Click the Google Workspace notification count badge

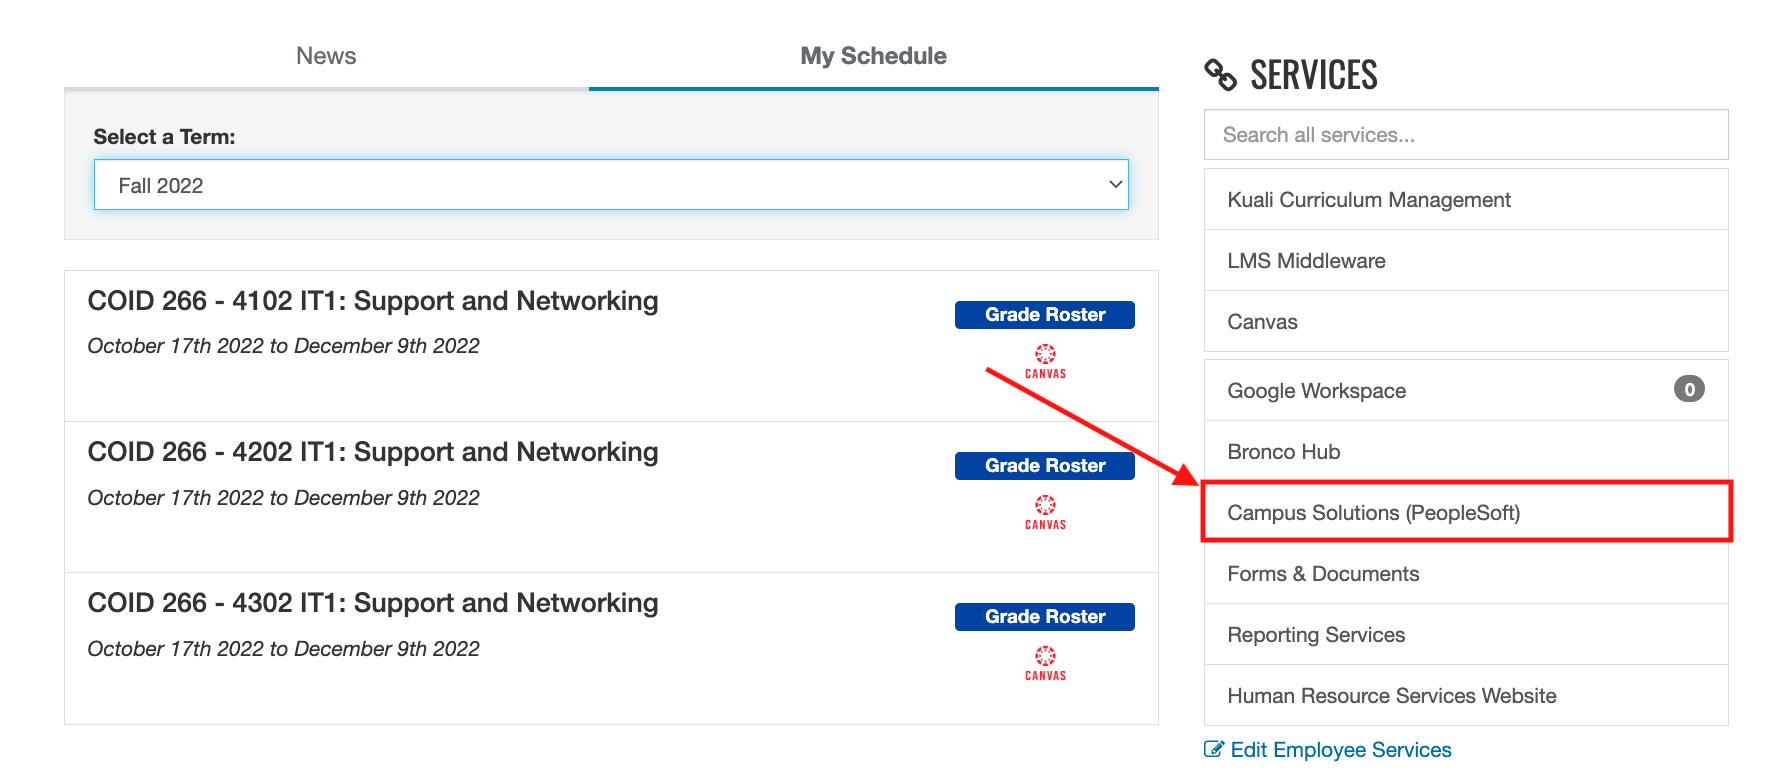click(x=1689, y=389)
